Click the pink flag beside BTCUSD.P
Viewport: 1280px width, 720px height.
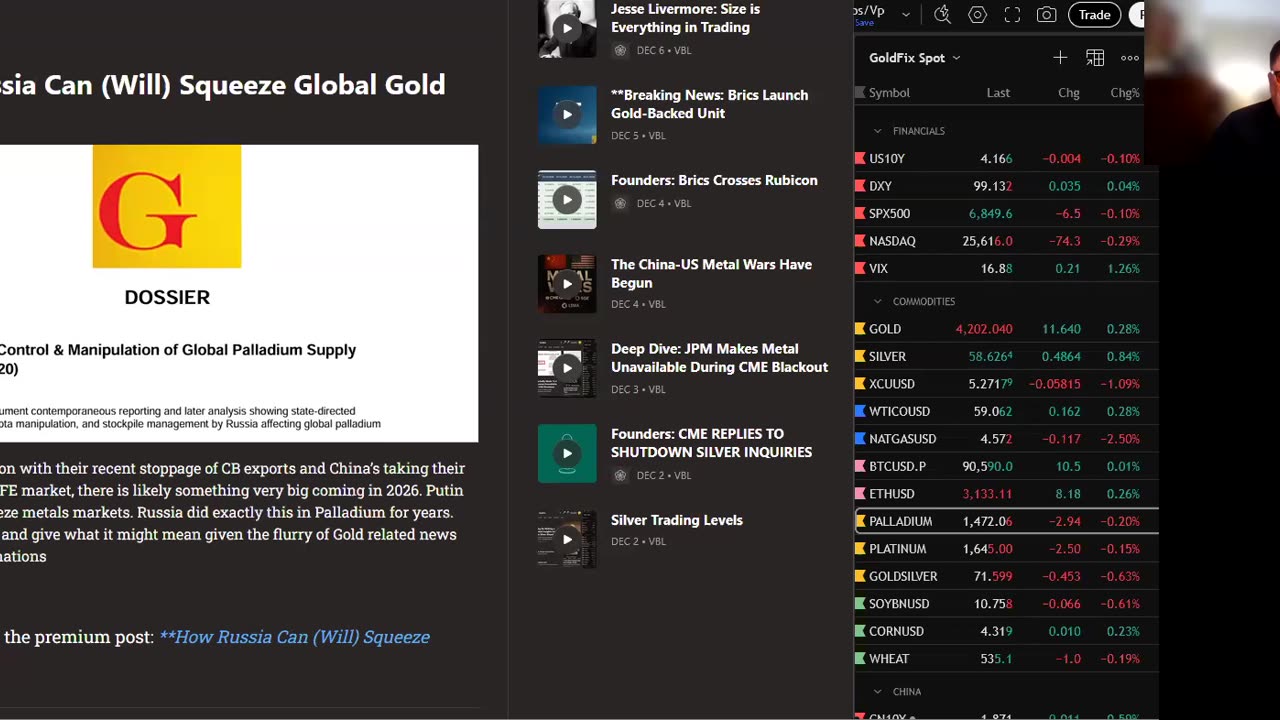(x=860, y=466)
